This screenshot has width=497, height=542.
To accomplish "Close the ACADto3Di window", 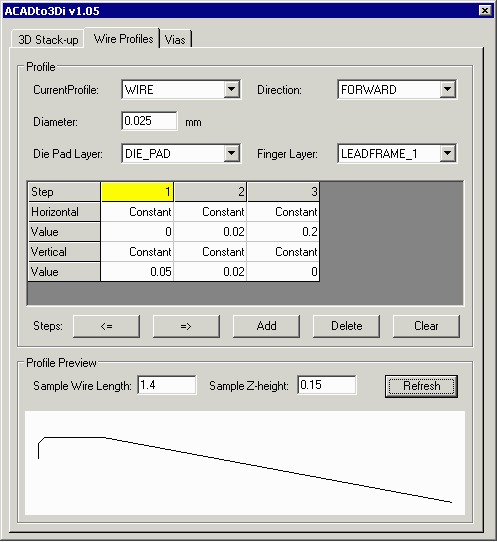I will click(485, 11).
